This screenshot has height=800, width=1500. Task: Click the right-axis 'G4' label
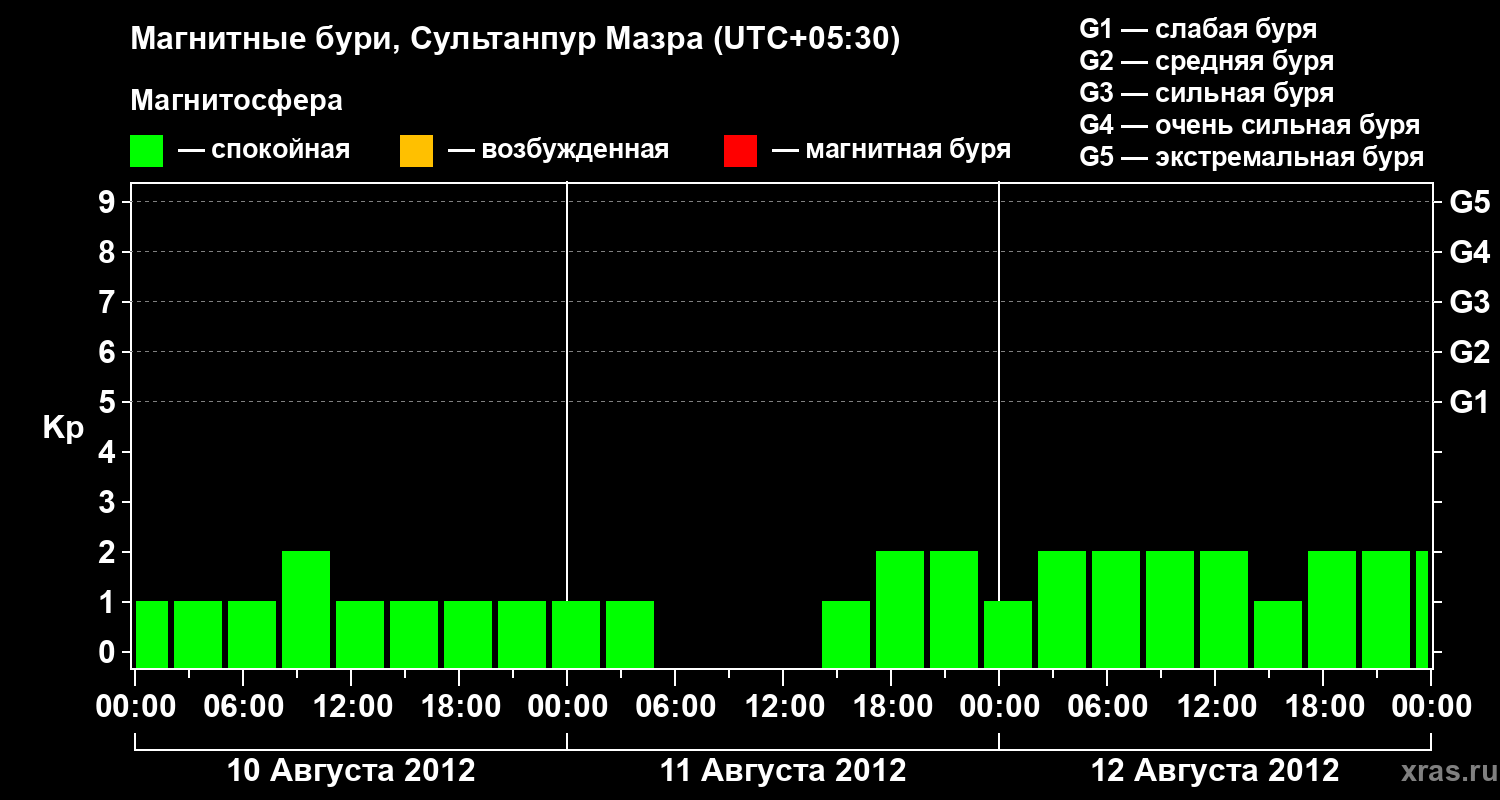[1469, 252]
